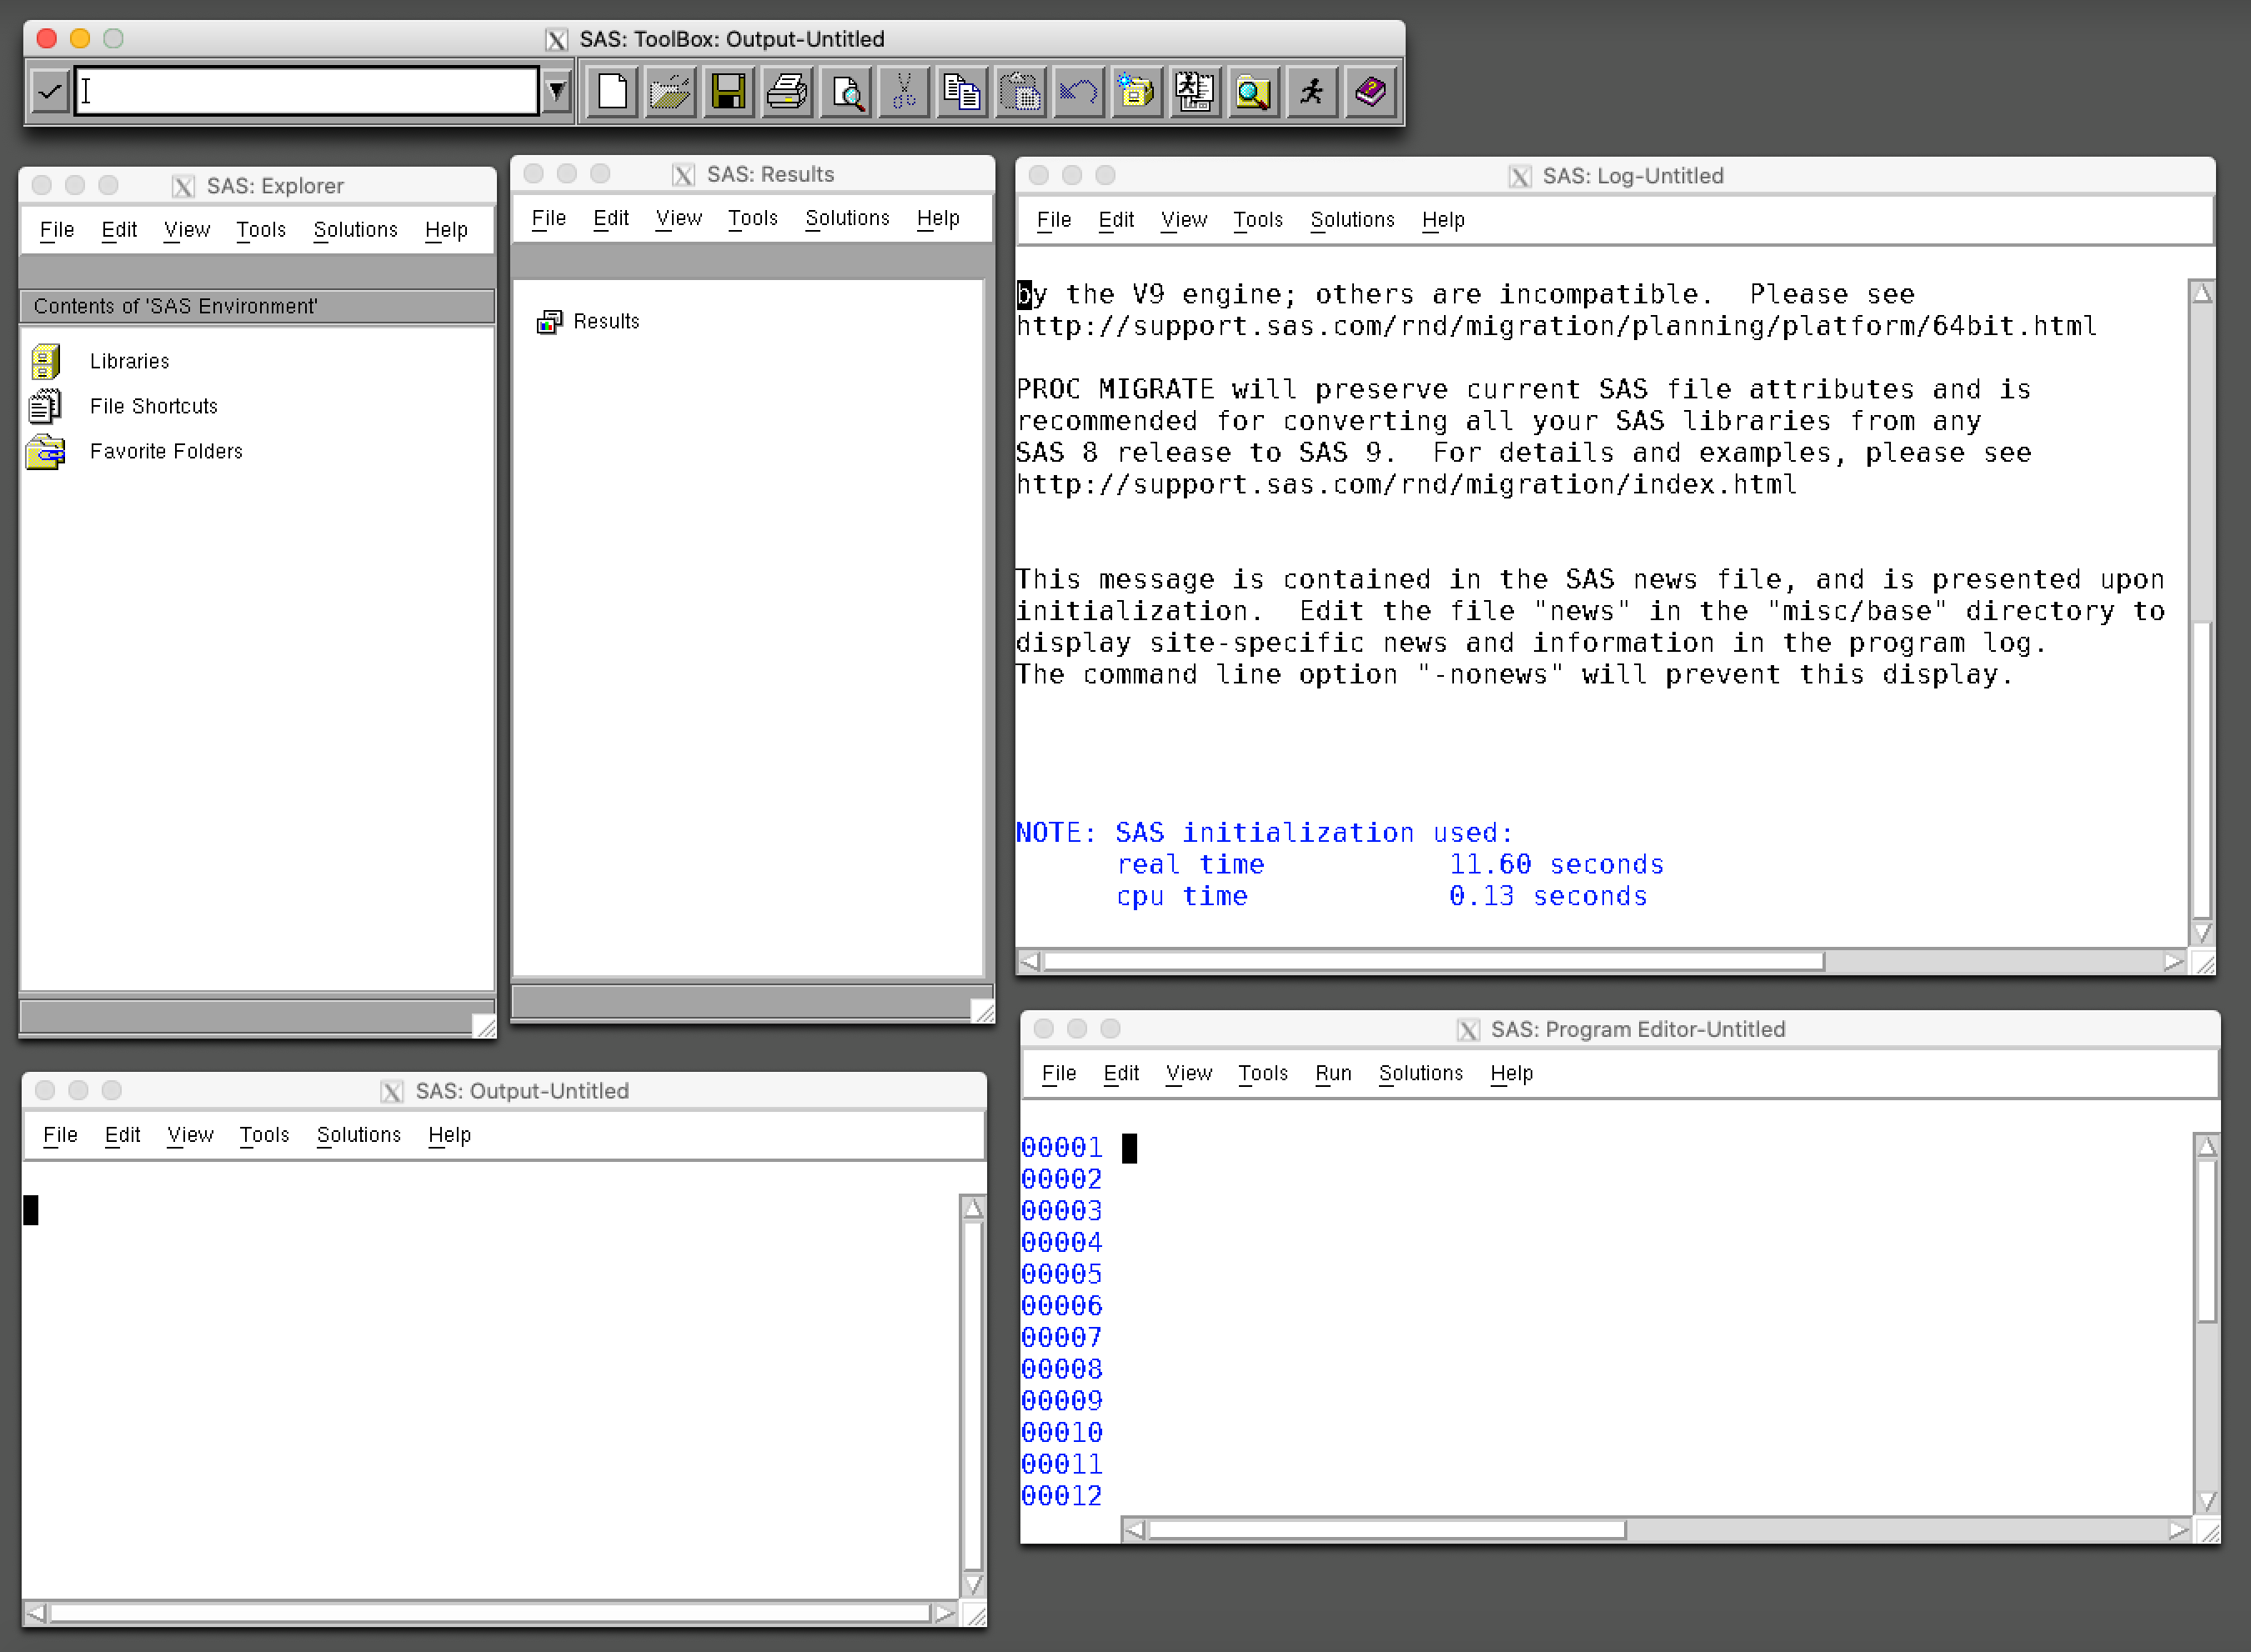
Task: Select the Libraries icon in Explorer
Action: pyautogui.click(x=46, y=361)
